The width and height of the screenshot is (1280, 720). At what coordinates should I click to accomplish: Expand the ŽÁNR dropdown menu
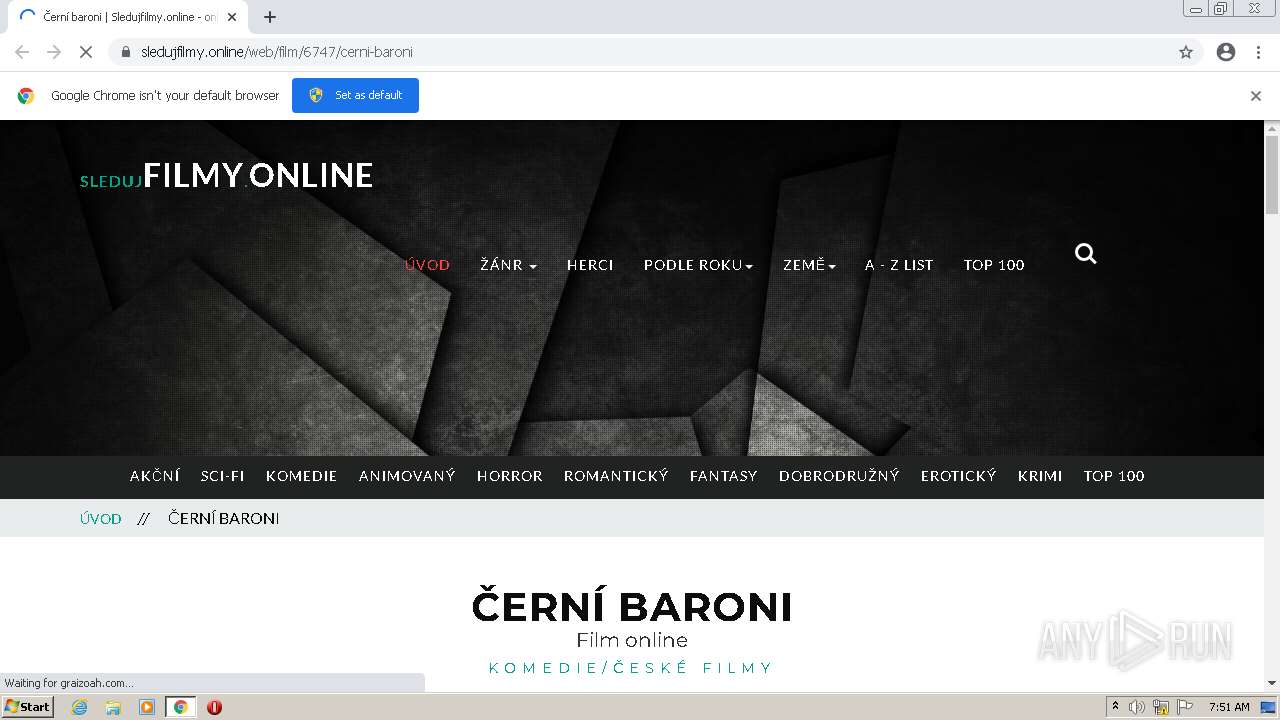508,265
